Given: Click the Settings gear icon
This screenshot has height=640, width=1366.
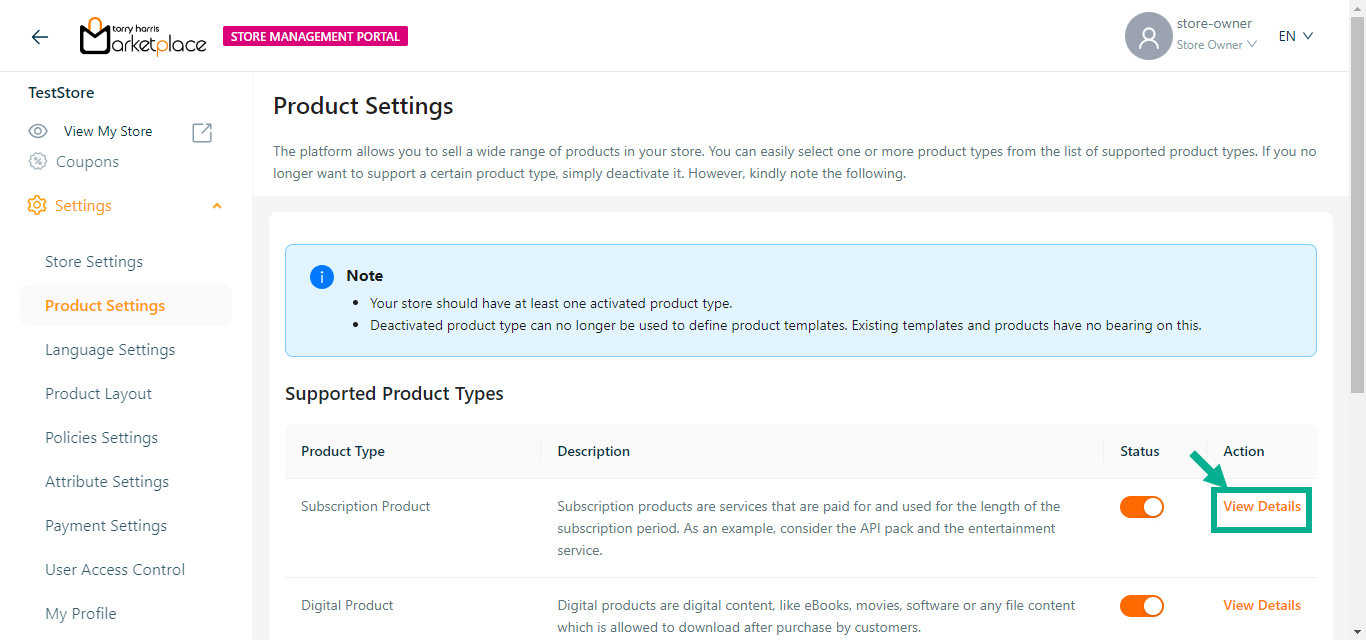Looking at the screenshot, I should coord(37,205).
